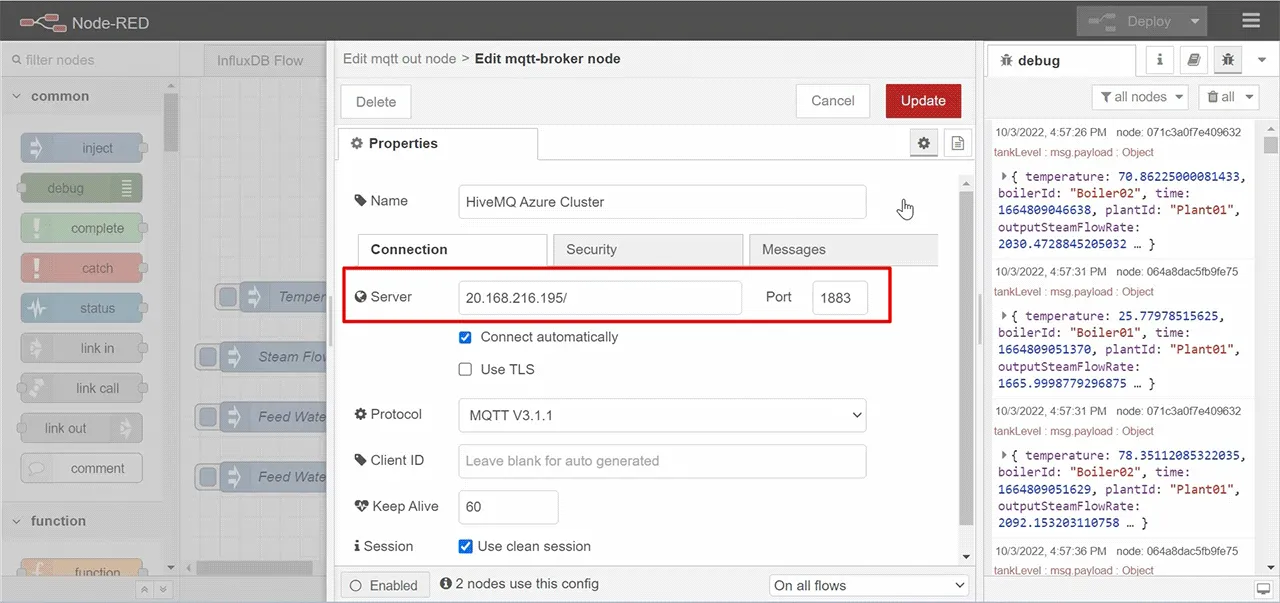Screen dimensions: 1280x603
Task: Click the palette collapse-all arrow icon
Action: [x=144, y=590]
